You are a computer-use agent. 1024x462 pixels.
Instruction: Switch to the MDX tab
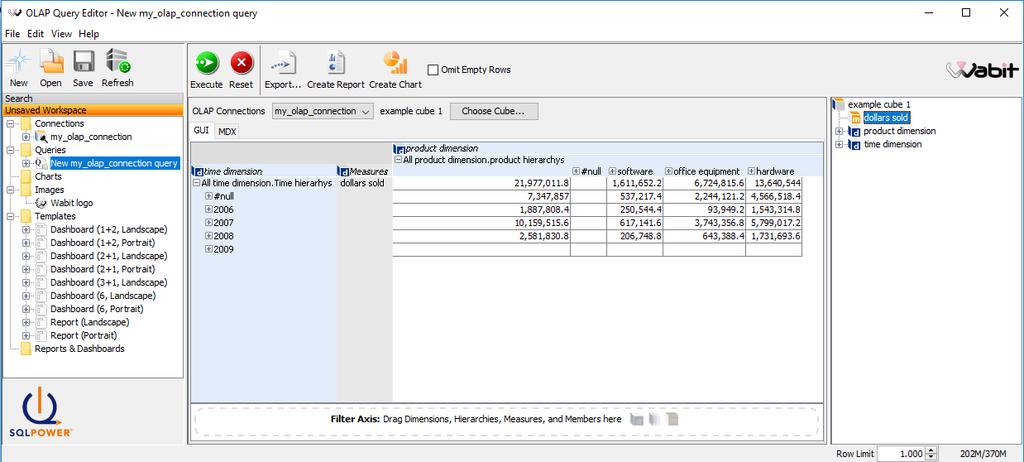click(x=227, y=131)
